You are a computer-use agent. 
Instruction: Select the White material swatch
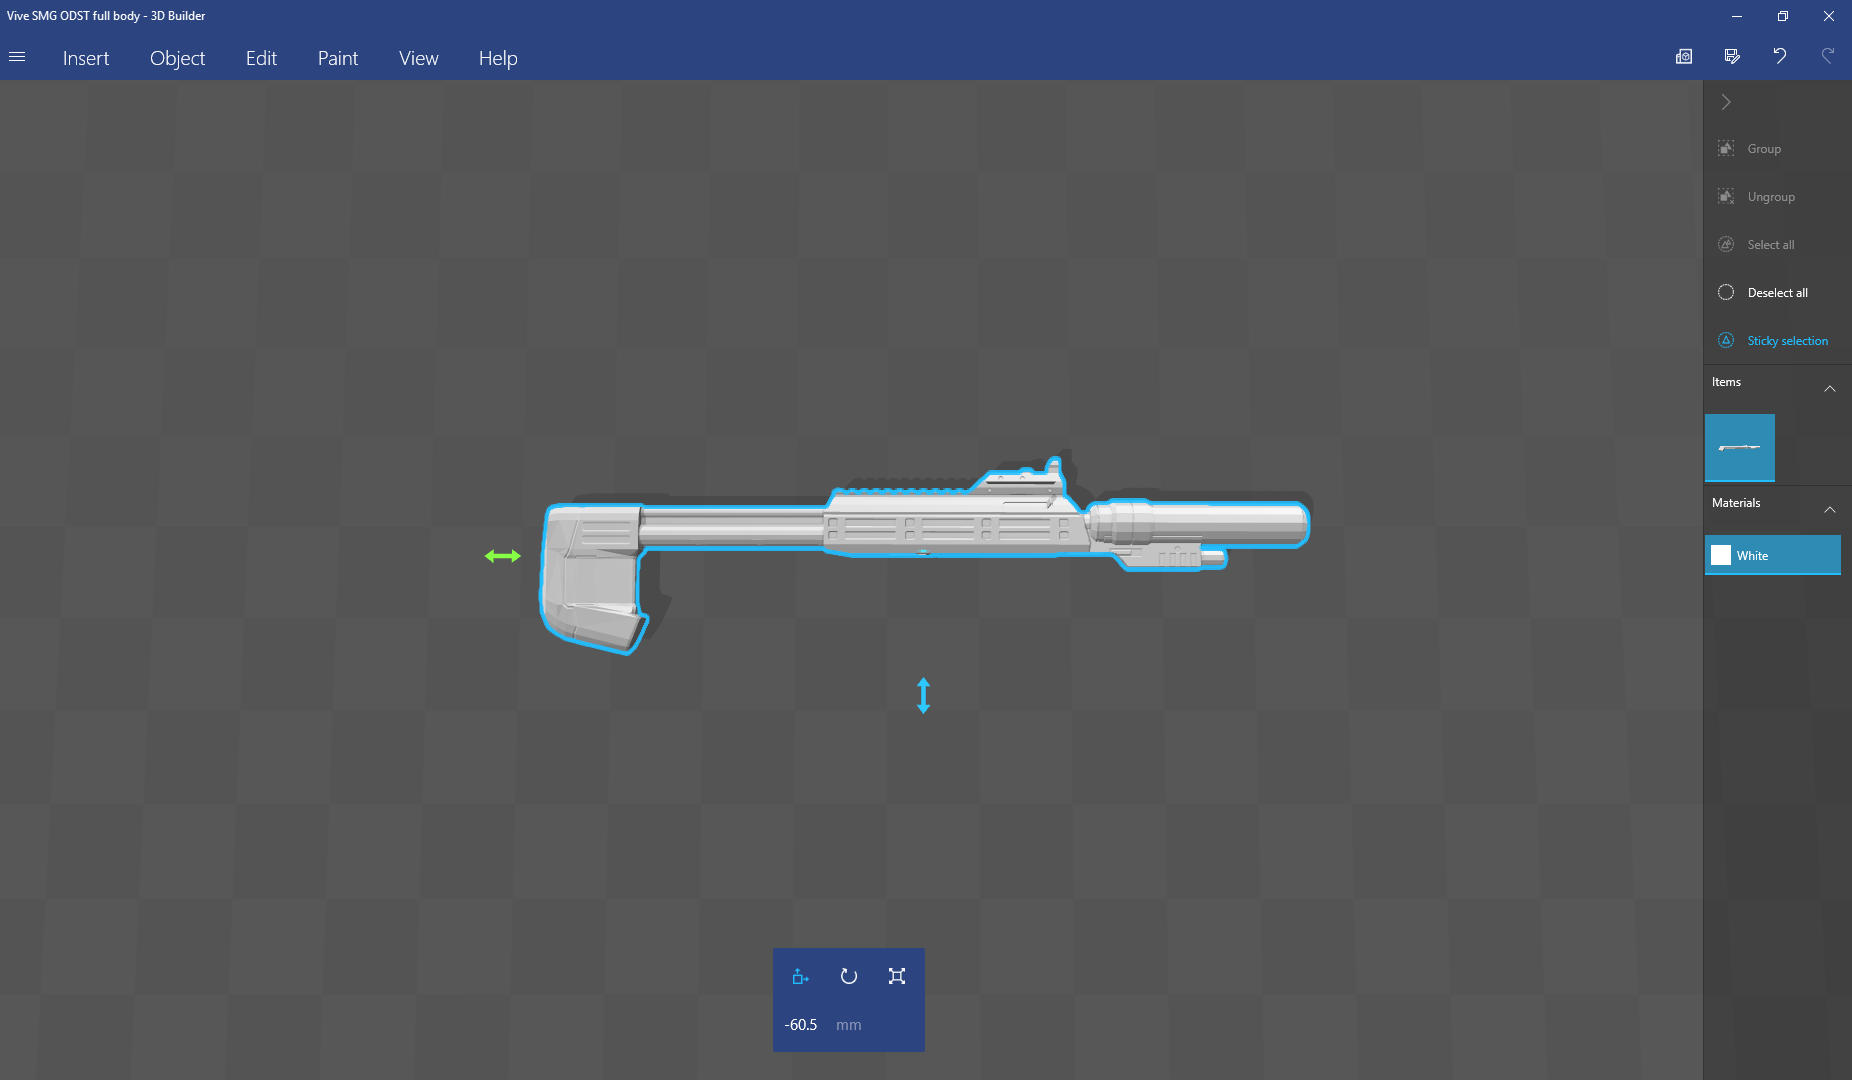tap(1773, 555)
